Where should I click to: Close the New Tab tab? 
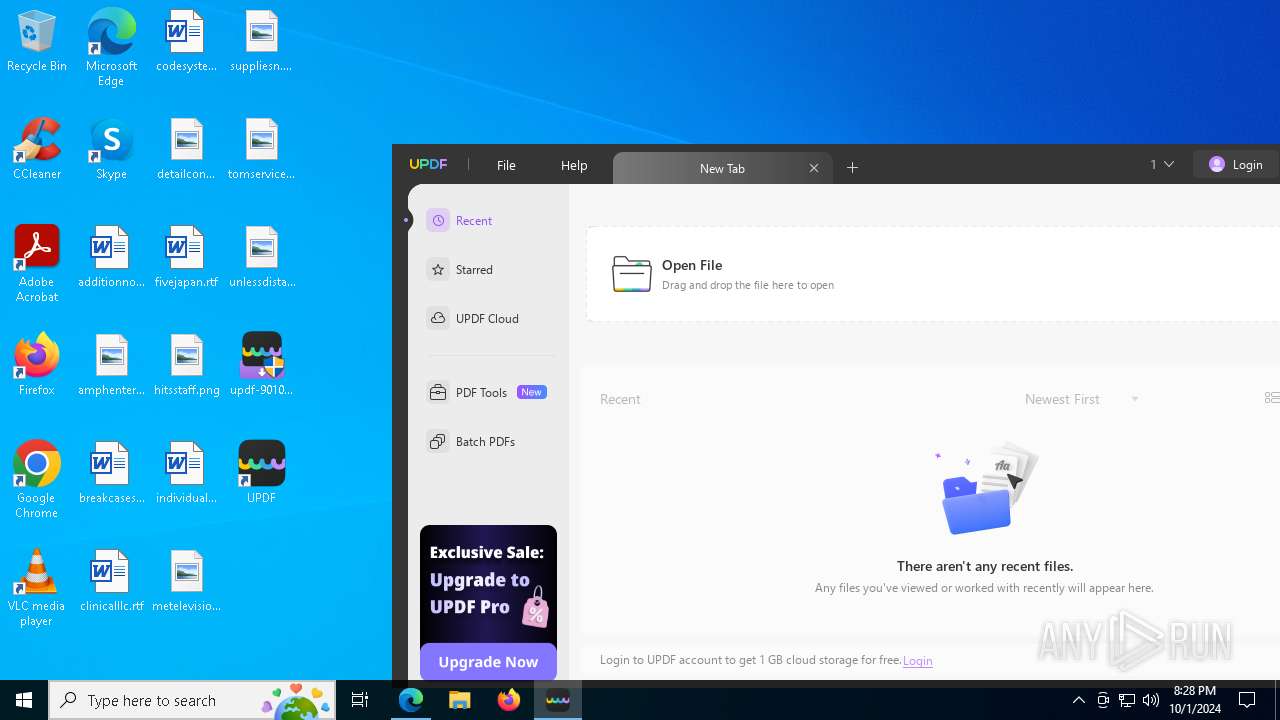814,168
